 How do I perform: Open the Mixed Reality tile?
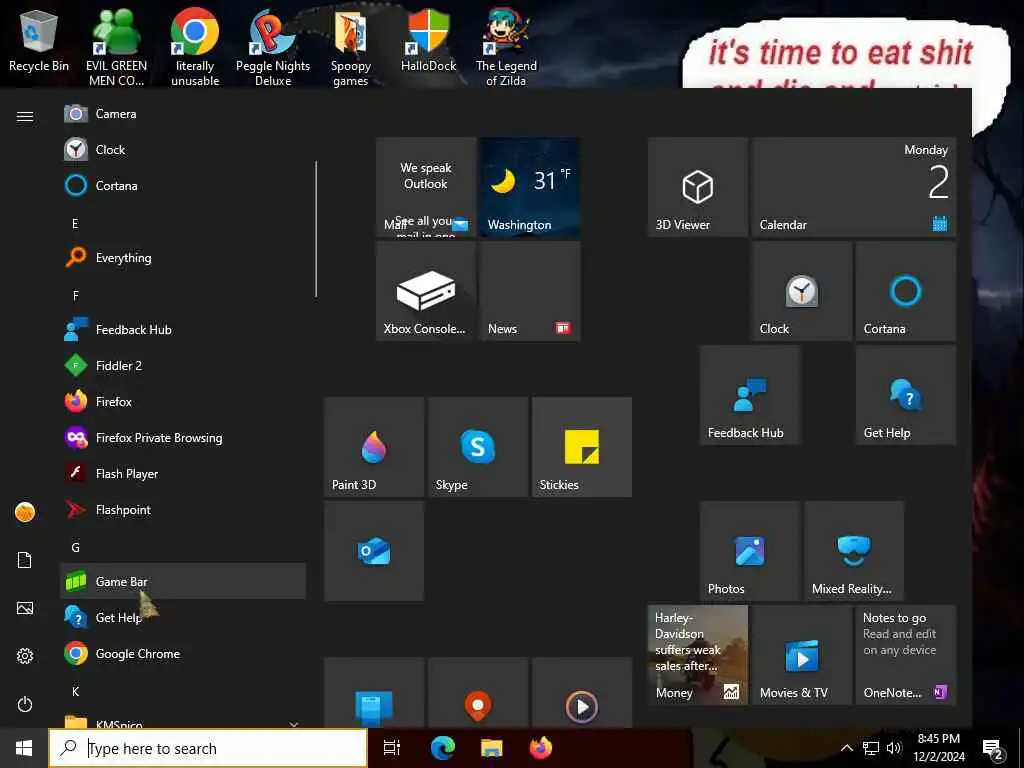854,551
